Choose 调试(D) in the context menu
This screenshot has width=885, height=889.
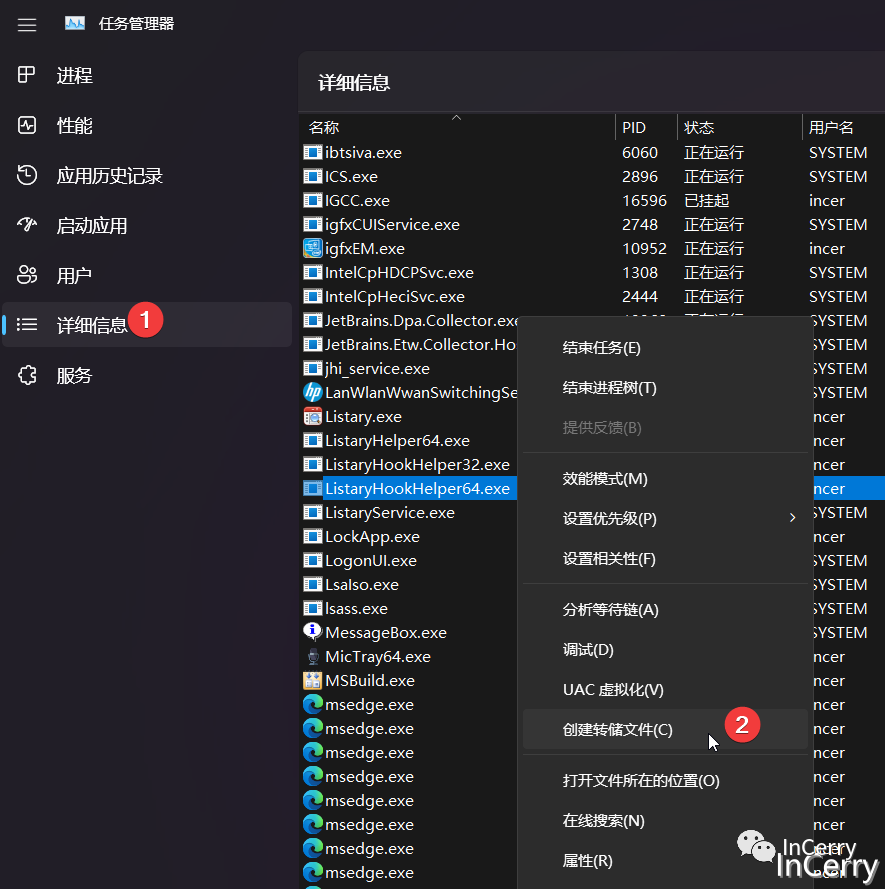[664, 650]
